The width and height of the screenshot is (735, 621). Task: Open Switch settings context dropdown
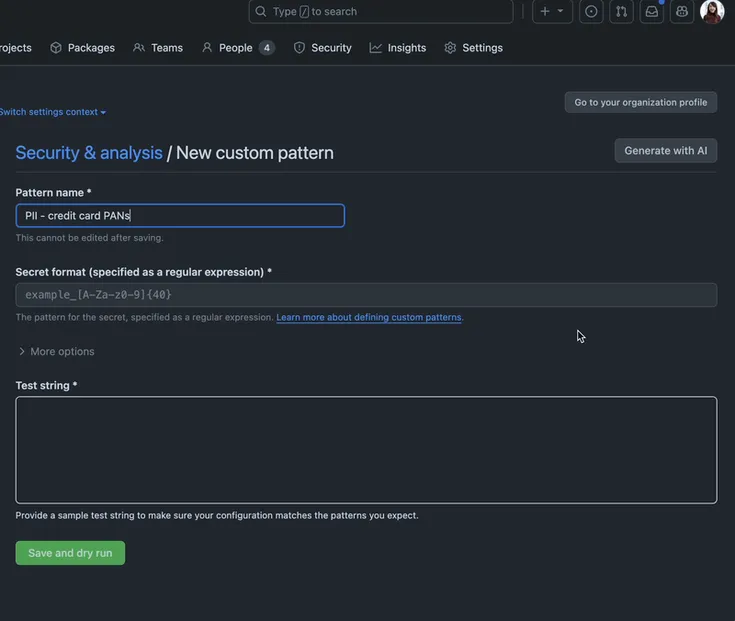coord(52,112)
